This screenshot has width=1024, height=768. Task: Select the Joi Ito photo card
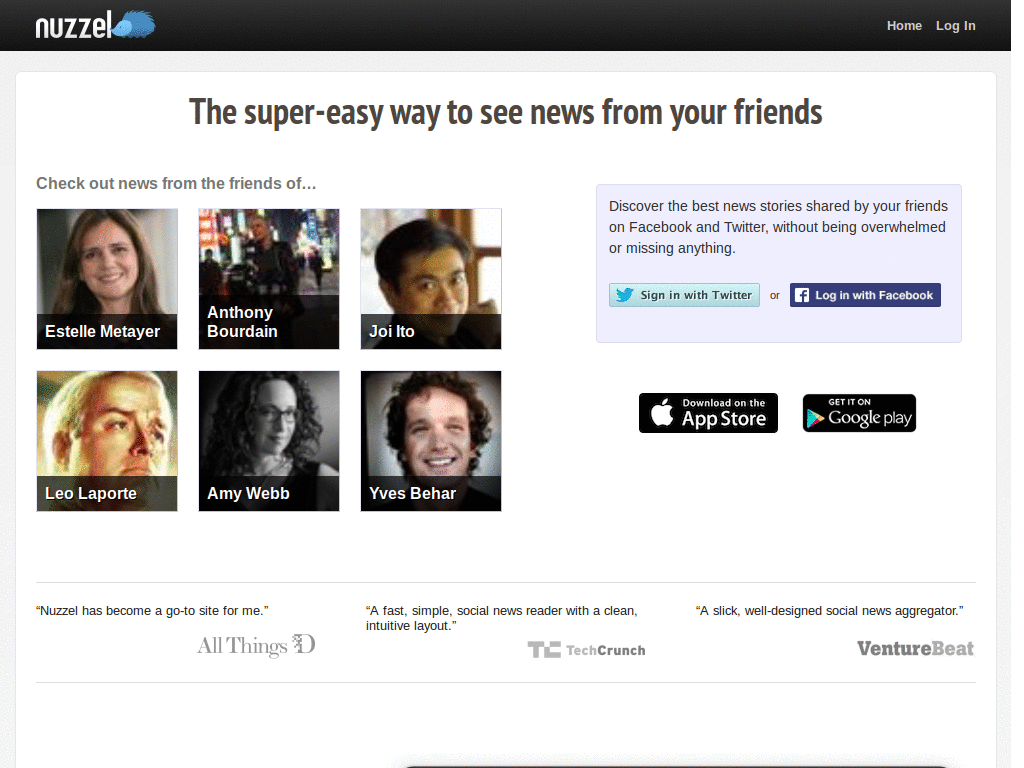point(431,279)
